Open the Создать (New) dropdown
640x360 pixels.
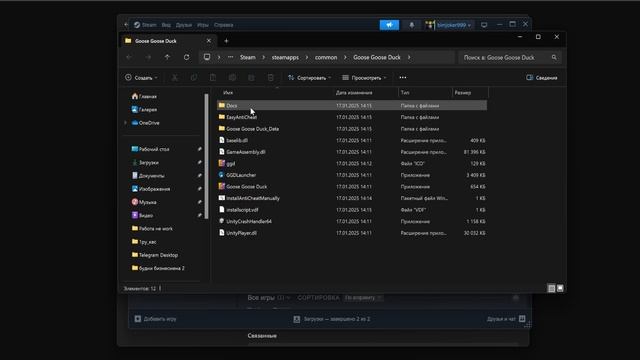[141, 78]
